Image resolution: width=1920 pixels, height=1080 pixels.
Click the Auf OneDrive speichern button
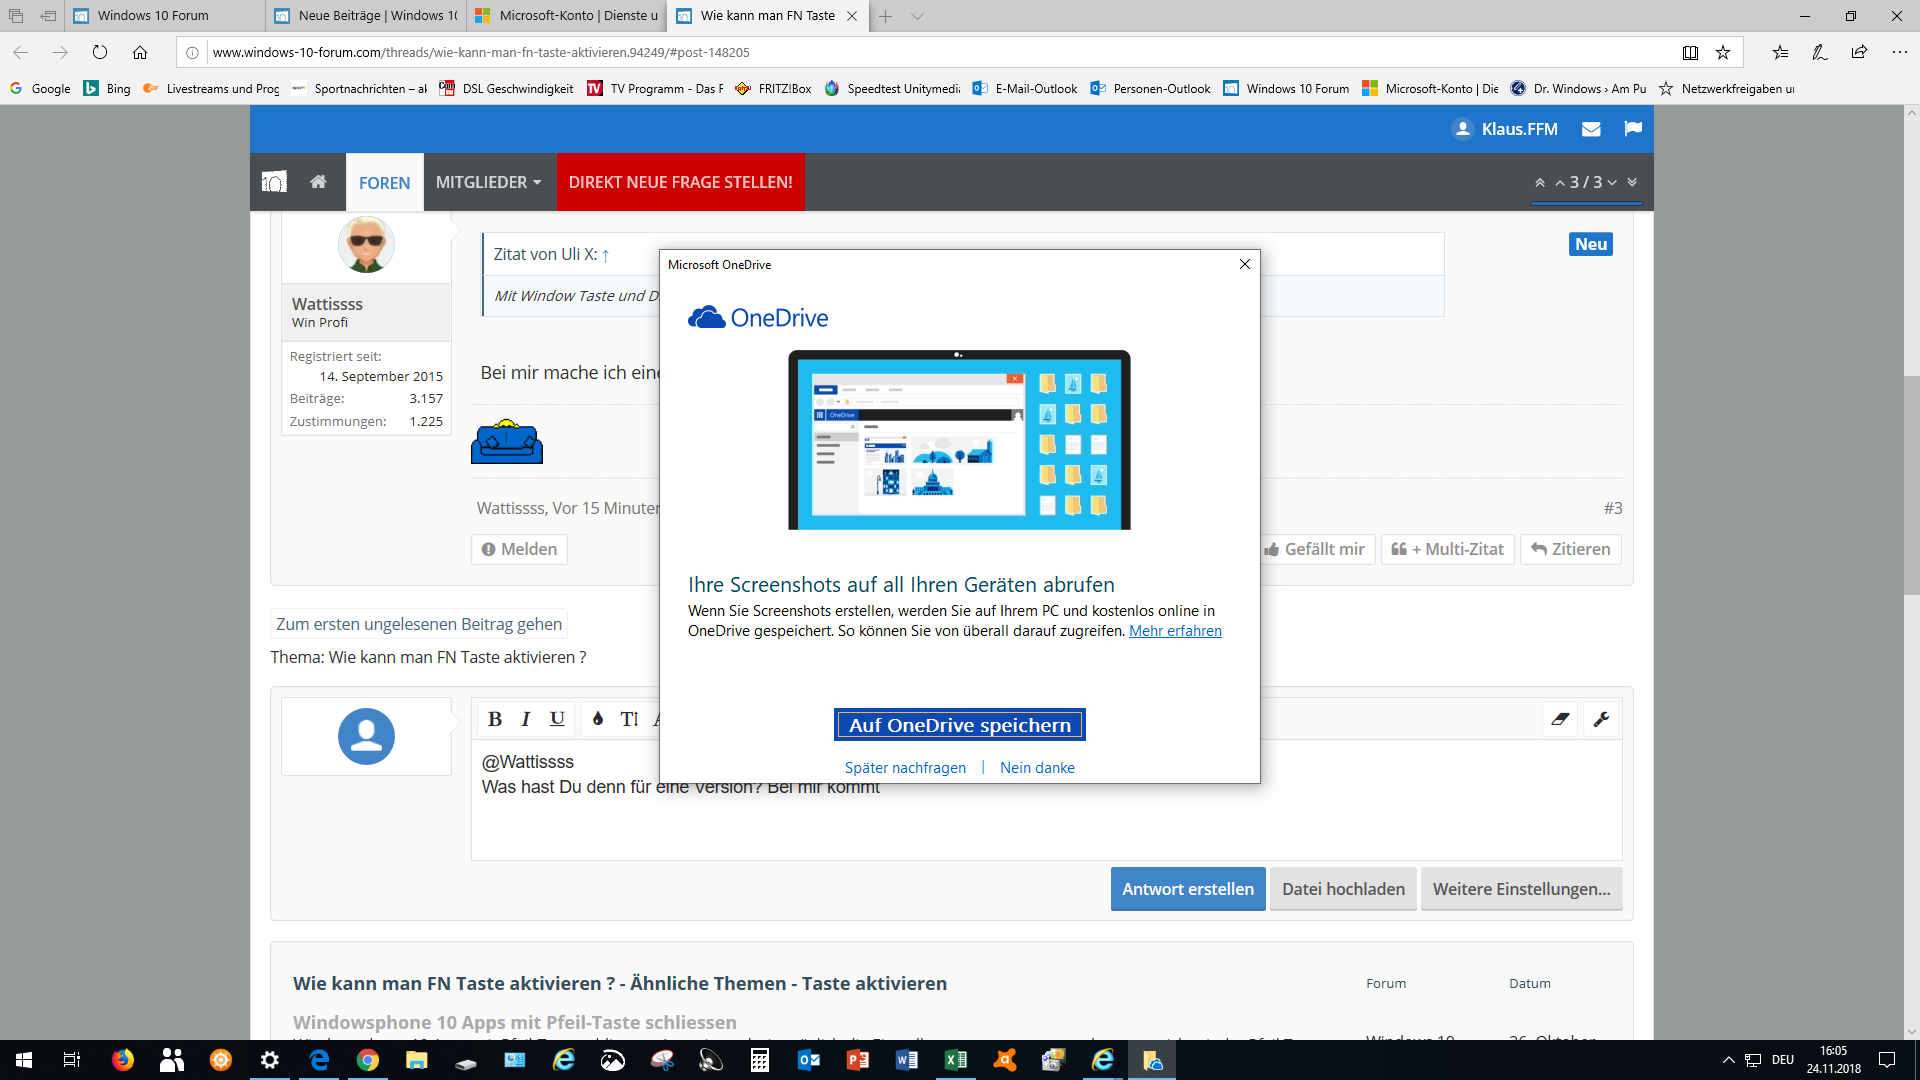pos(959,725)
